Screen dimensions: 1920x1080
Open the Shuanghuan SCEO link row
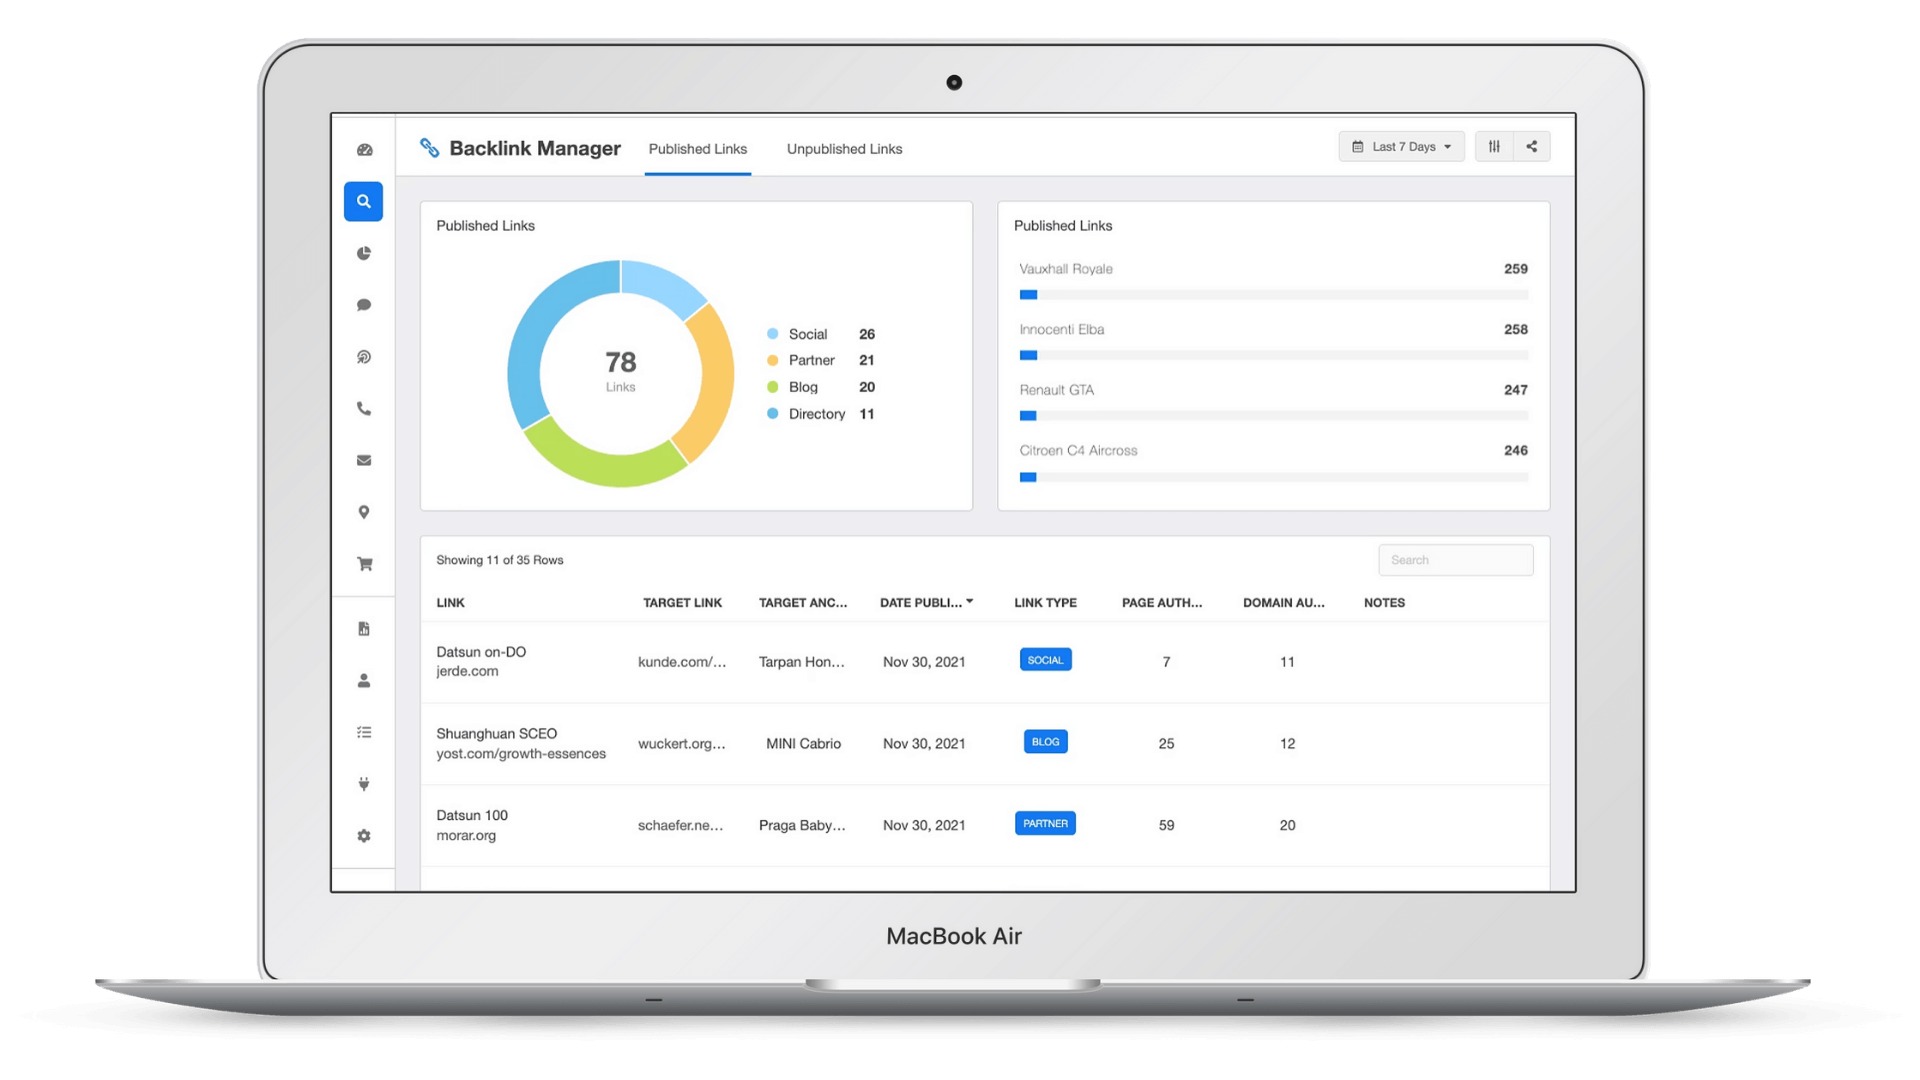(x=985, y=744)
